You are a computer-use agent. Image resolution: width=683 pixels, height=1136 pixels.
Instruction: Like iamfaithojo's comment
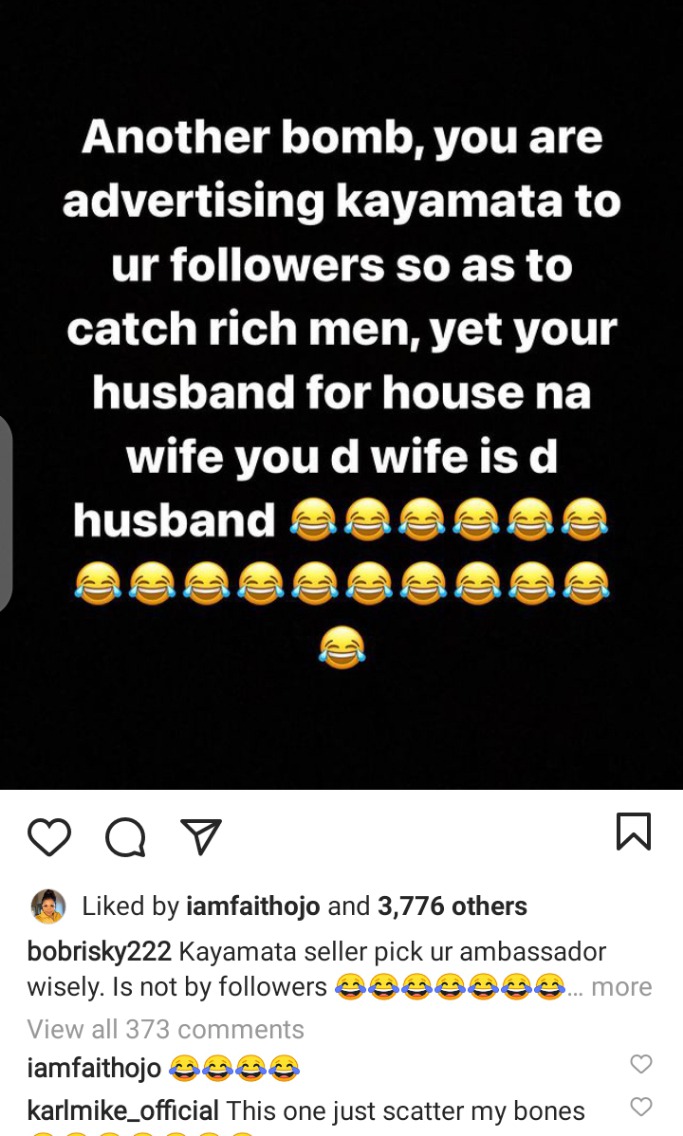641,1064
